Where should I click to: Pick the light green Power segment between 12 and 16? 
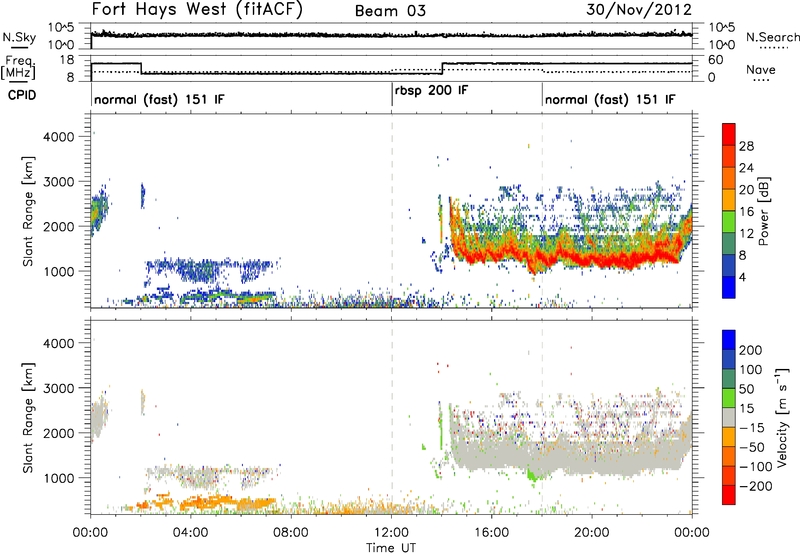pyautogui.click(x=729, y=222)
